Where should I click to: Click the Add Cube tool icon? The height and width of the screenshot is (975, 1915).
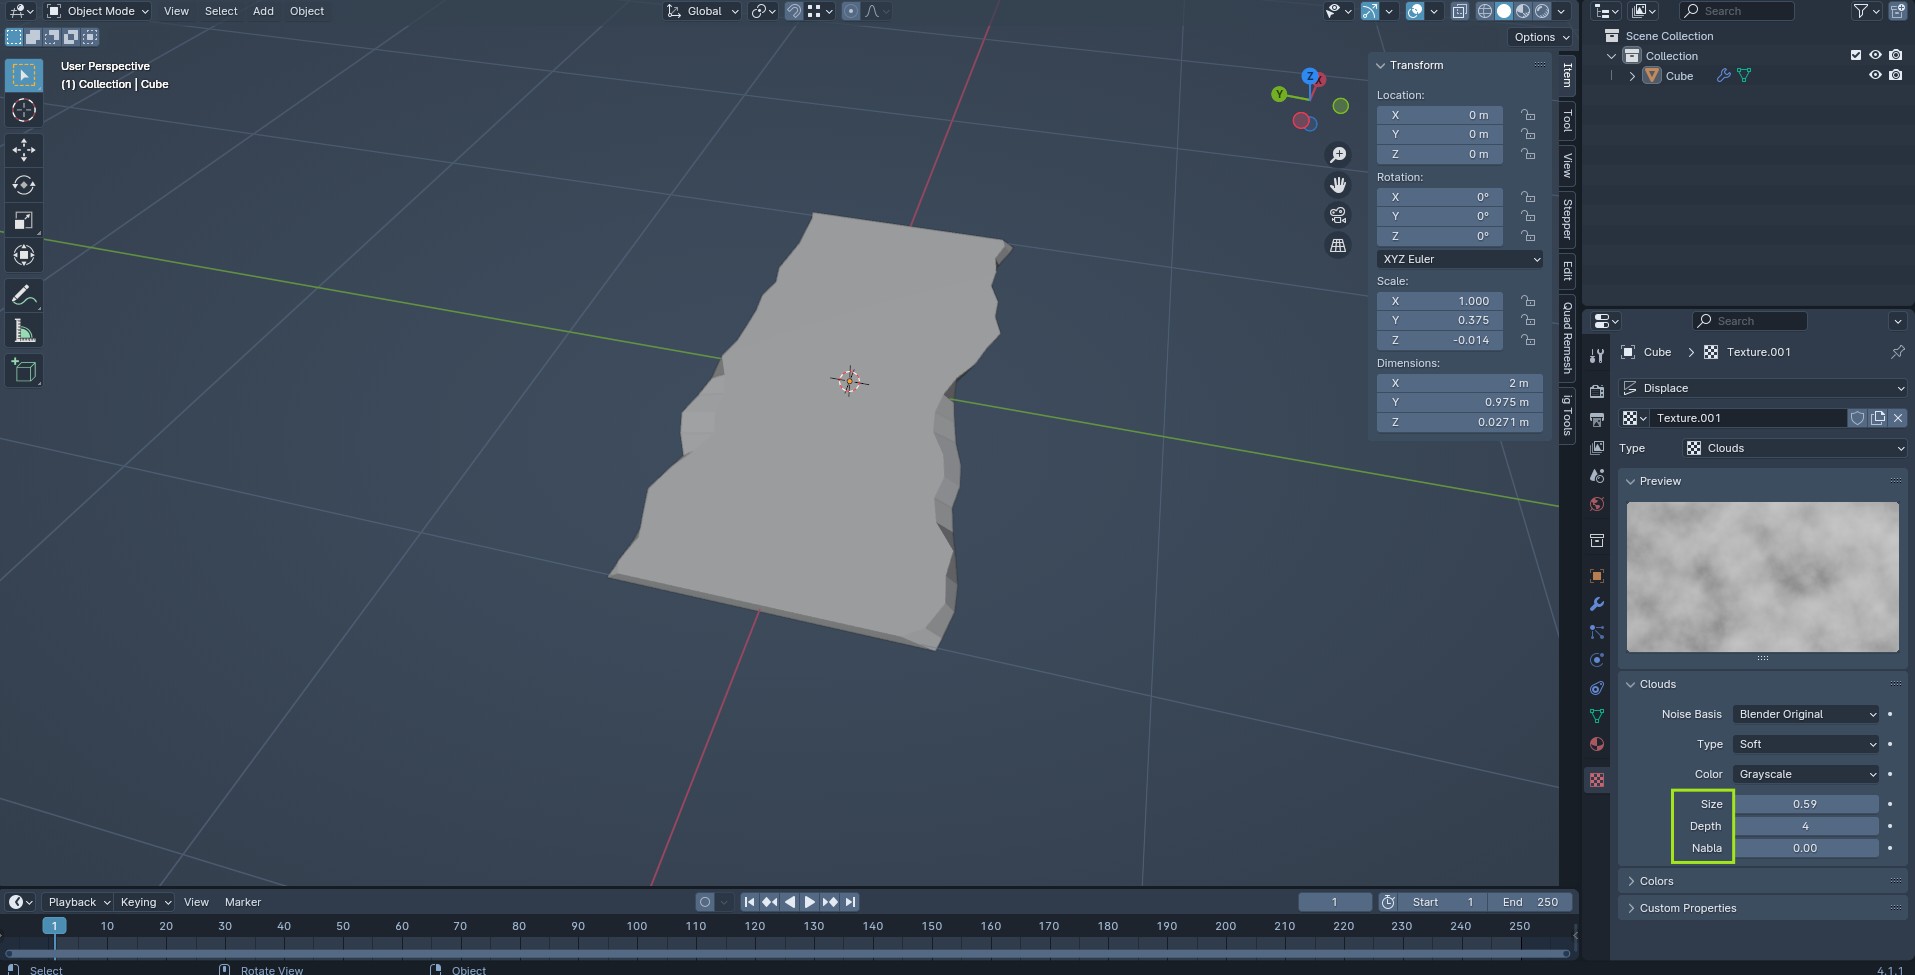click(x=24, y=371)
